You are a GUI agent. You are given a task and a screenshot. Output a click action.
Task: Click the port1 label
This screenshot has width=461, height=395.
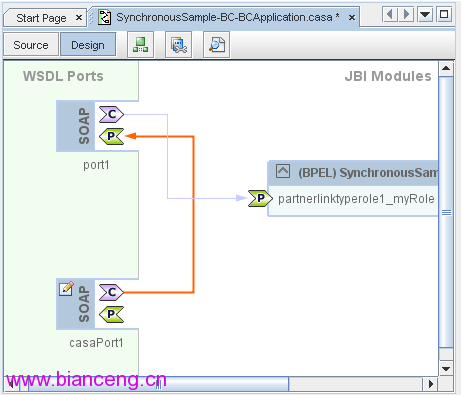[96, 165]
